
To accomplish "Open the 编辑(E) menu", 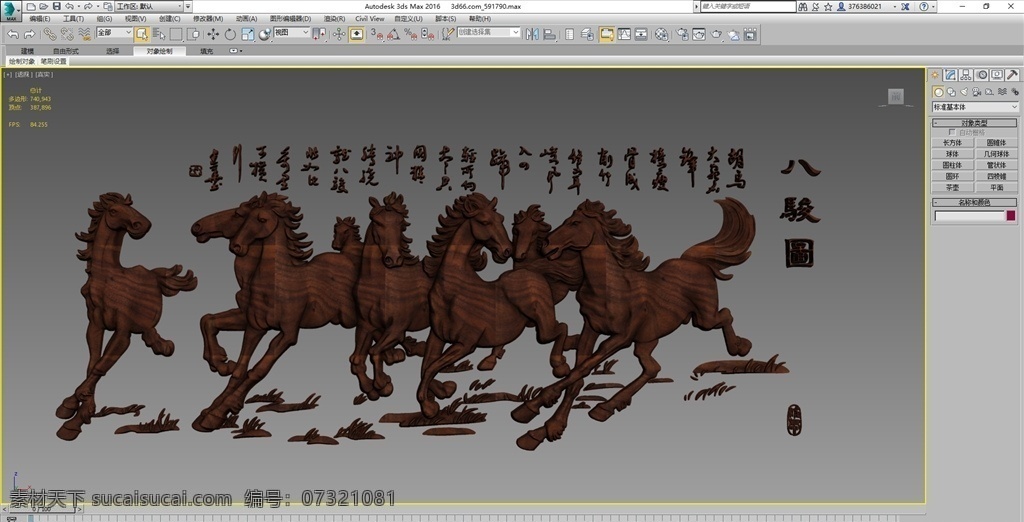I will [x=39, y=19].
